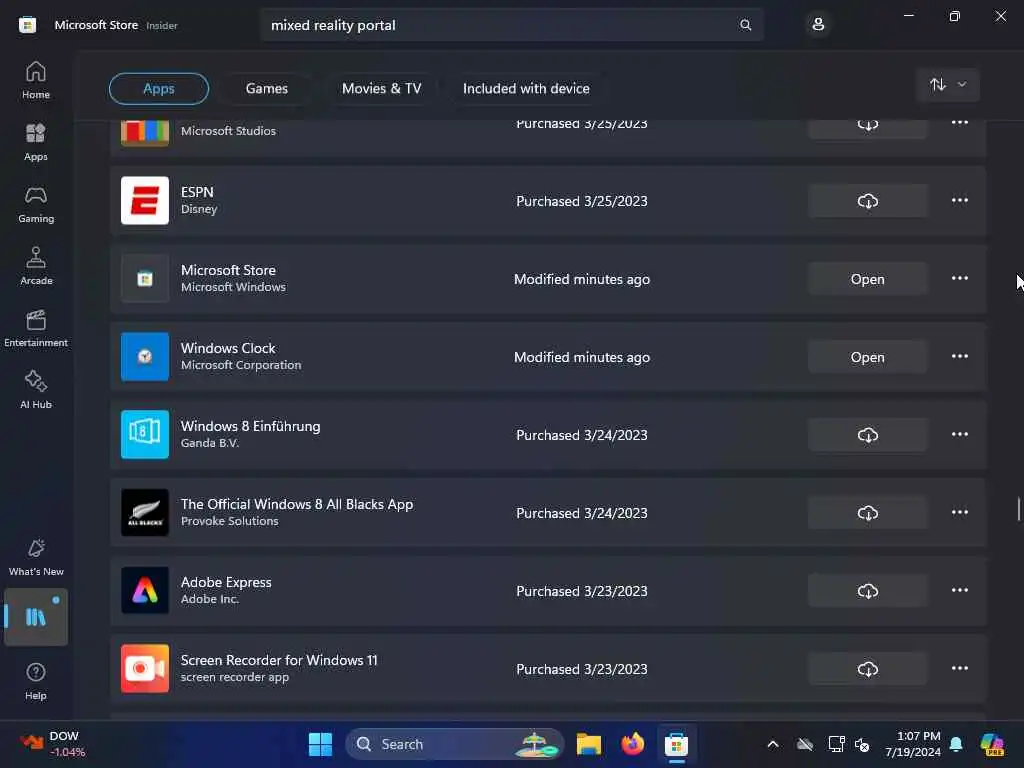Download Adobe Express via cloud icon
Screen dimensions: 1024x768
tap(867, 591)
